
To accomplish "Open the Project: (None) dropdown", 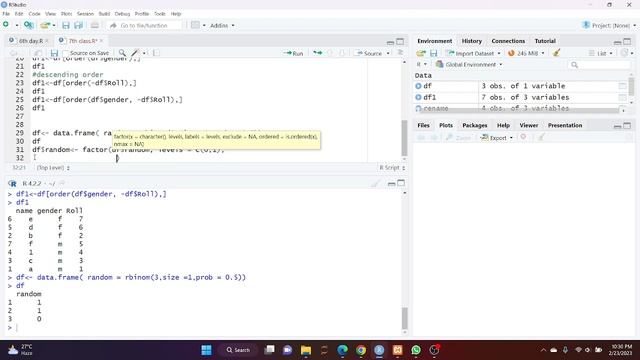I will tap(609, 25).
